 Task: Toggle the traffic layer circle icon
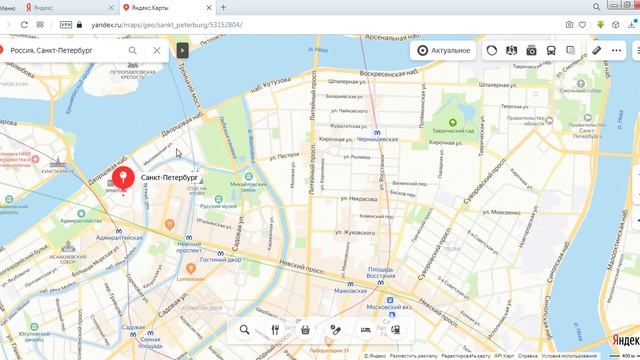tap(492, 50)
